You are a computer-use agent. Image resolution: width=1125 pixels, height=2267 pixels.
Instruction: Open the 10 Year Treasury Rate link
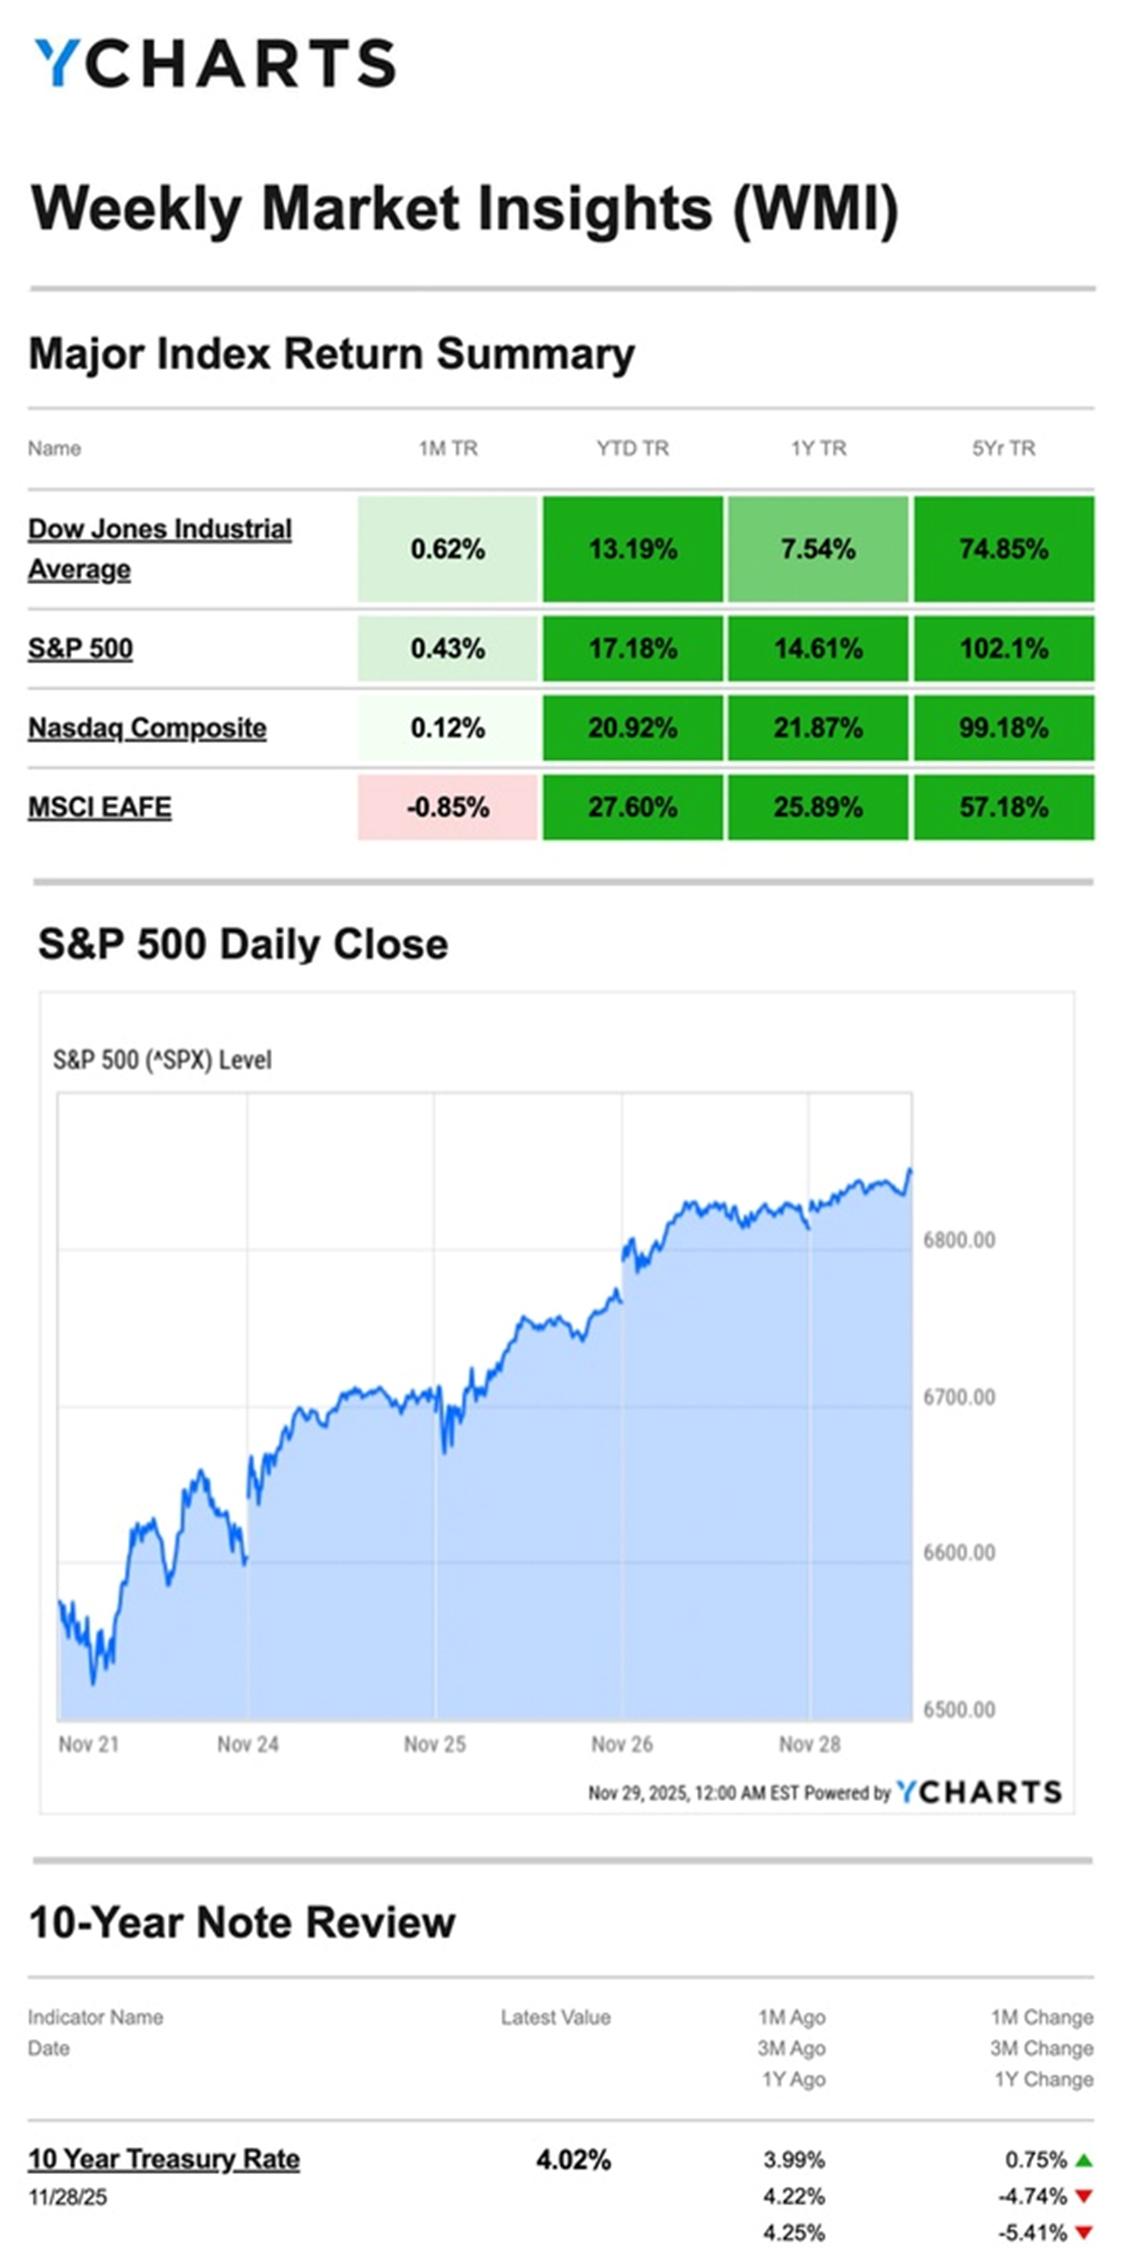coord(164,2159)
